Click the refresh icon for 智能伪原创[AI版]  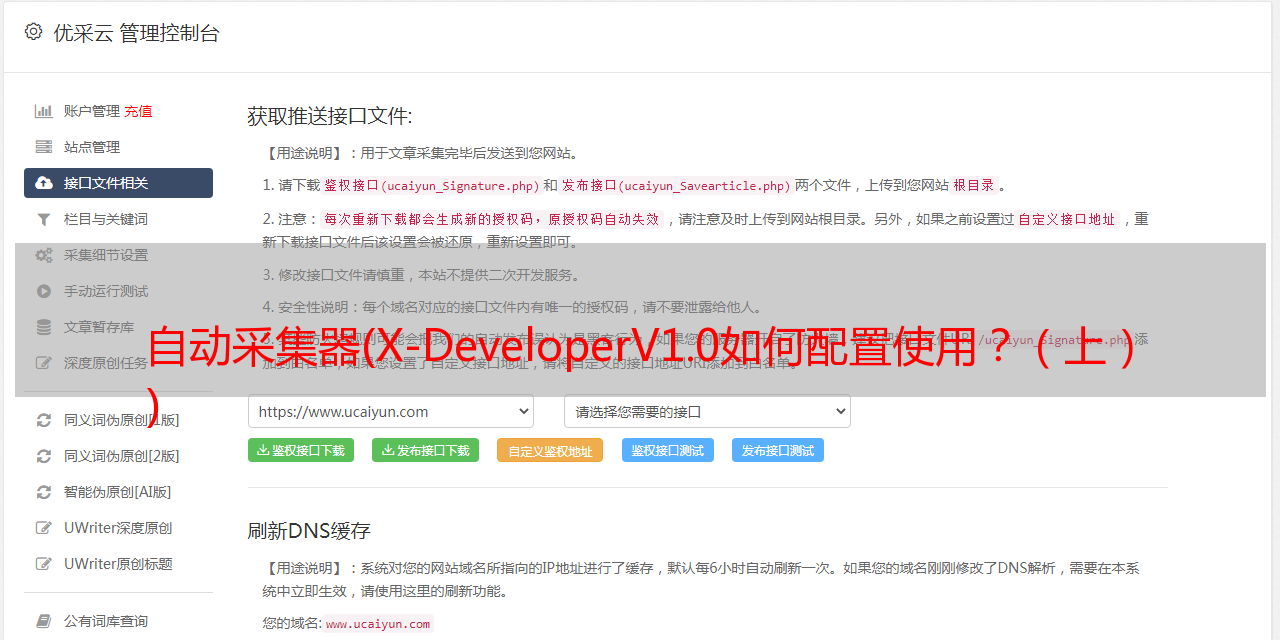(44, 492)
